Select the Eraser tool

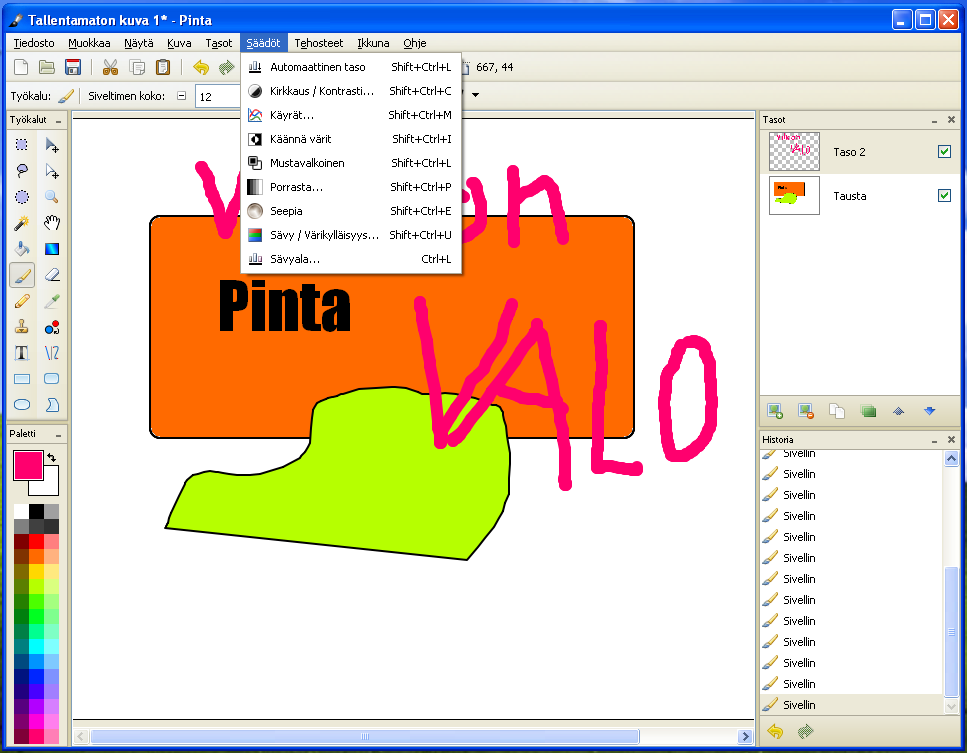tap(52, 275)
